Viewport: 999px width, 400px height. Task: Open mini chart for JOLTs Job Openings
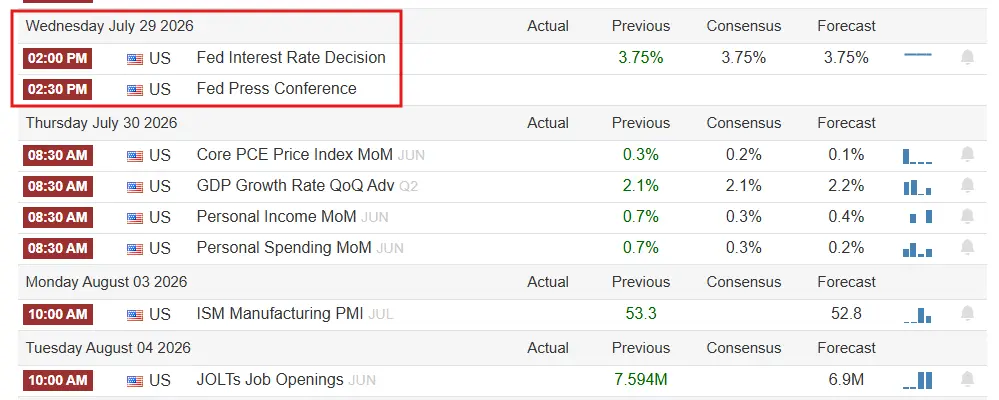pyautogui.click(x=917, y=381)
